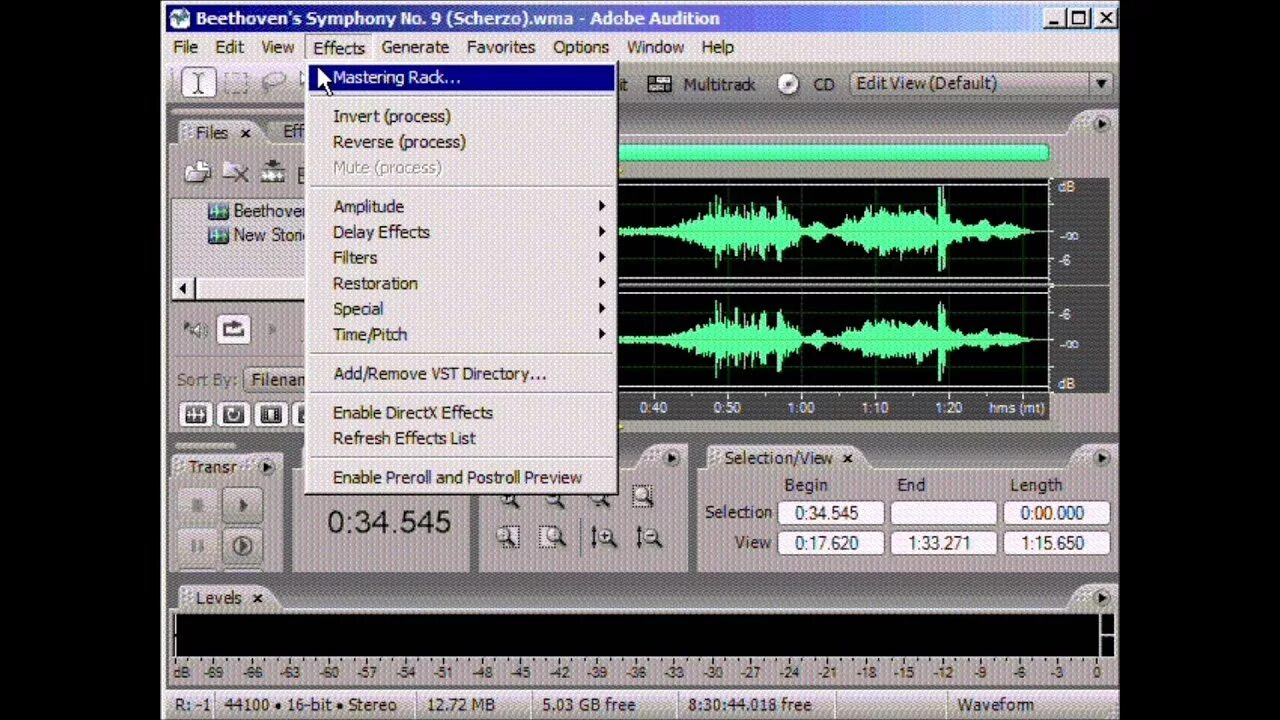Expand the Special submenu

tap(461, 309)
